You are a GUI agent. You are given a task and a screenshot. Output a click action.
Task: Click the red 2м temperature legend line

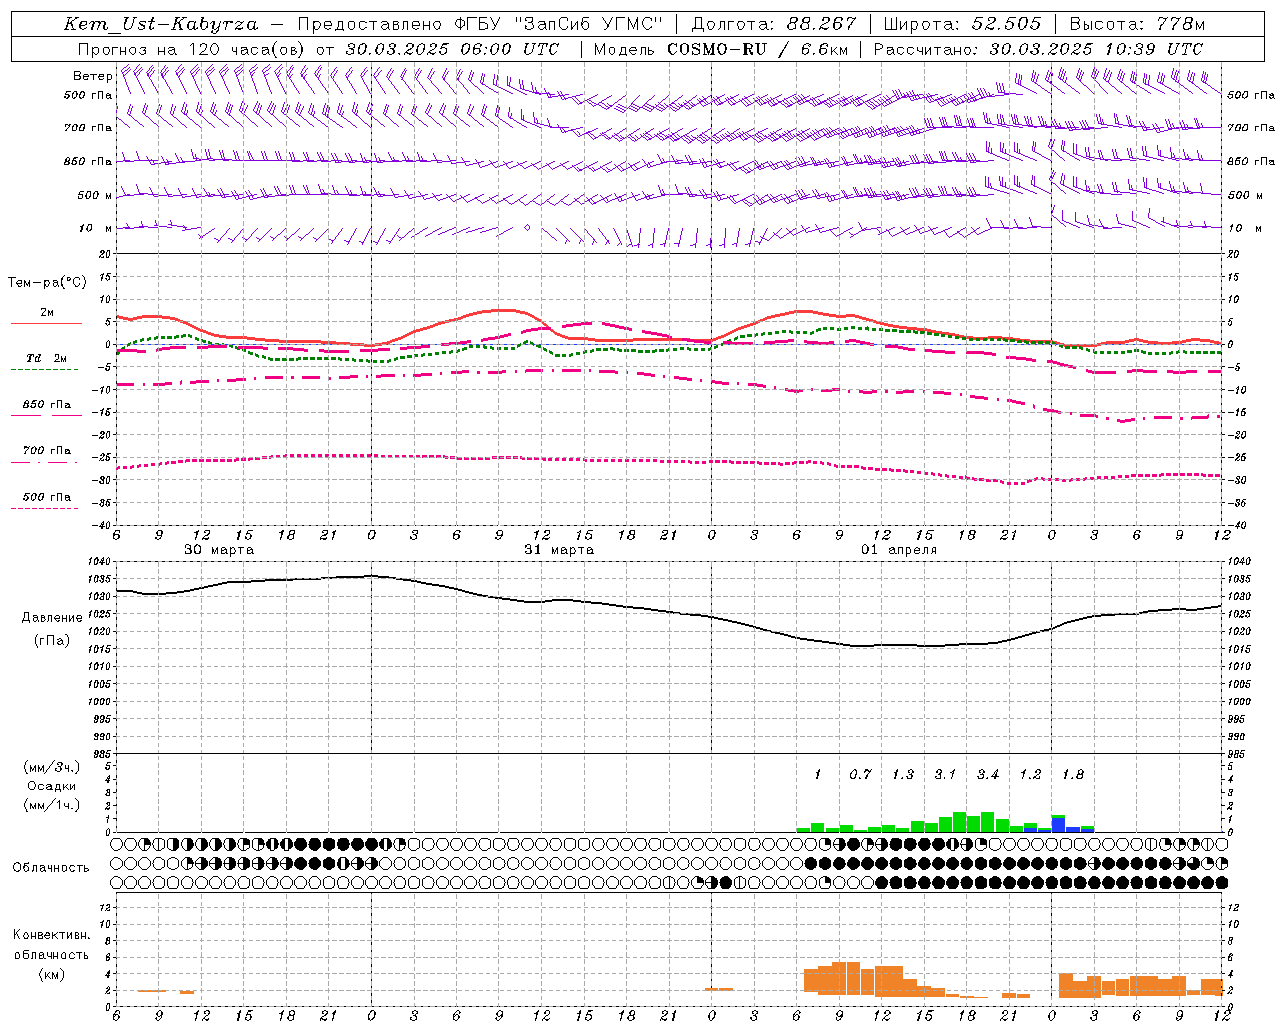click(46, 323)
